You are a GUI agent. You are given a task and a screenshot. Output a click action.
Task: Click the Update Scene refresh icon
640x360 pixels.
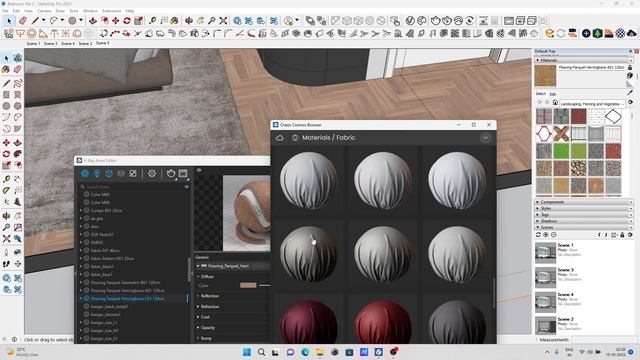(x=538, y=235)
